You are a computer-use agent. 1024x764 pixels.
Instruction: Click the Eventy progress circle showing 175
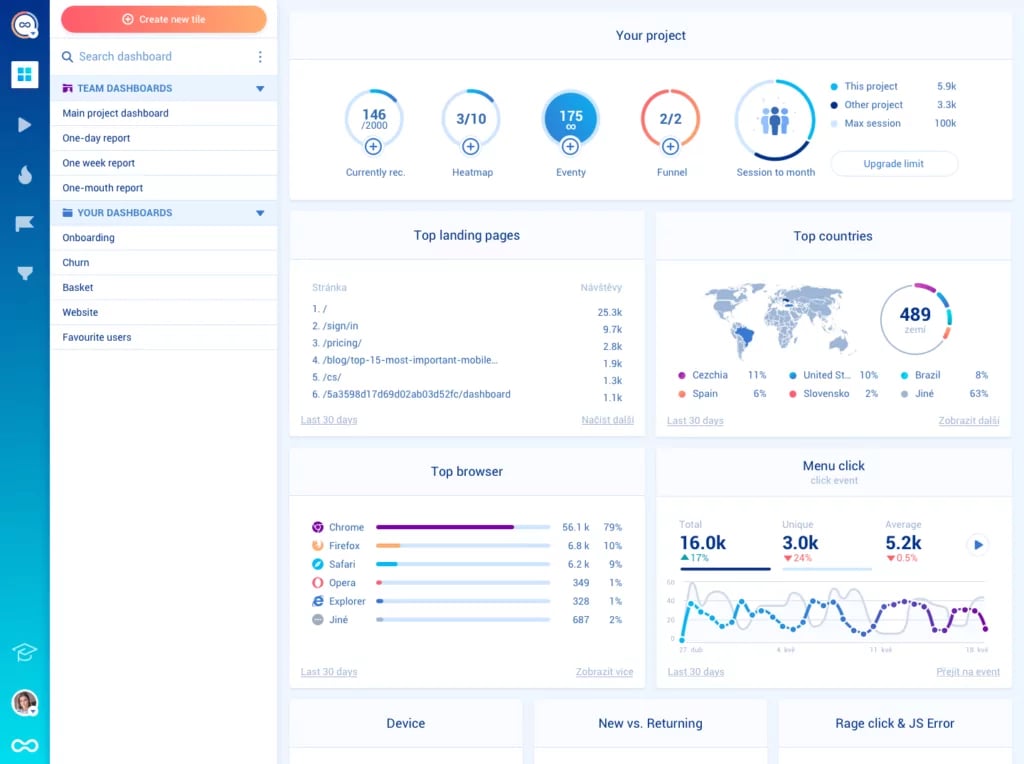point(570,117)
